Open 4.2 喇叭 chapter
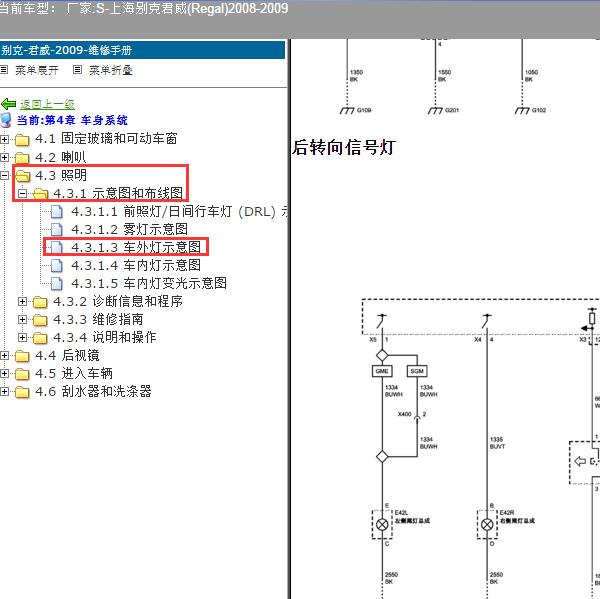 pos(61,157)
